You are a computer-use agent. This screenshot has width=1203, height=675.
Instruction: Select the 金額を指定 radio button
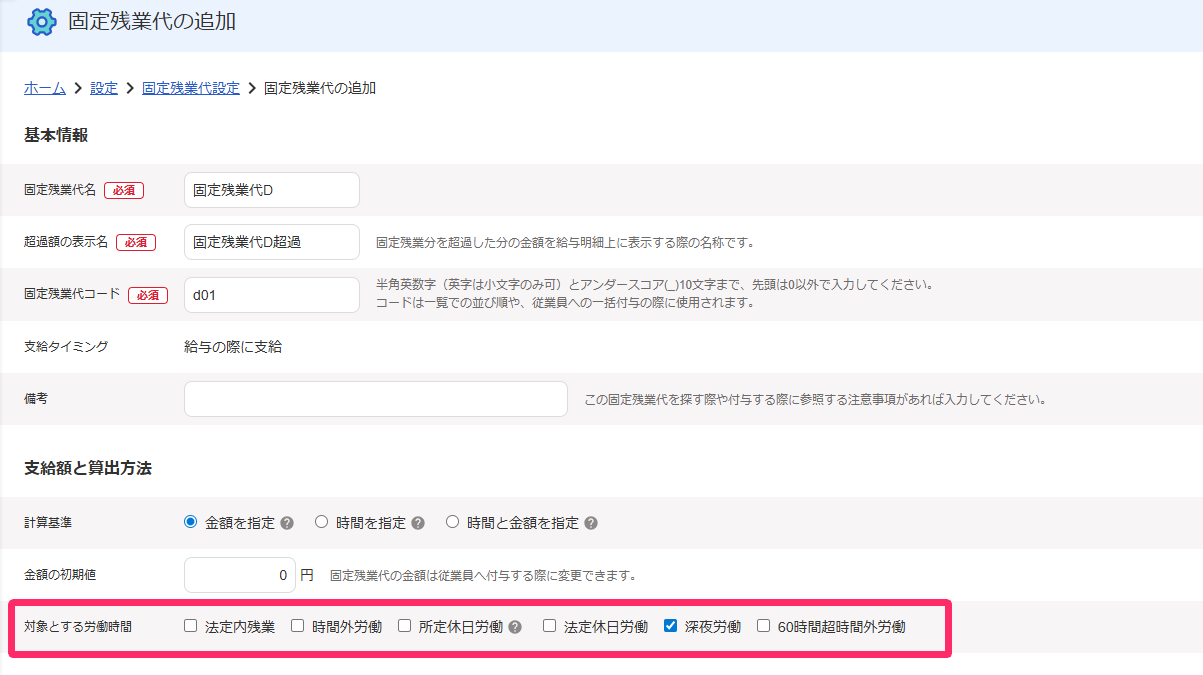pos(191,522)
